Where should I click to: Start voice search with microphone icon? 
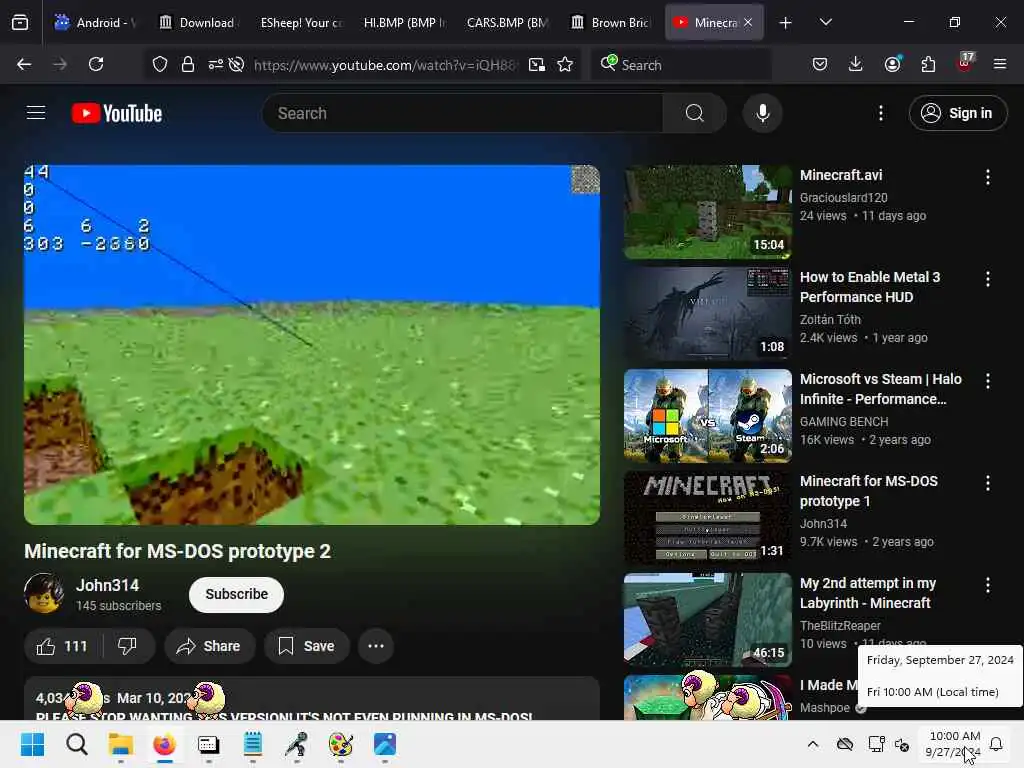tap(762, 113)
